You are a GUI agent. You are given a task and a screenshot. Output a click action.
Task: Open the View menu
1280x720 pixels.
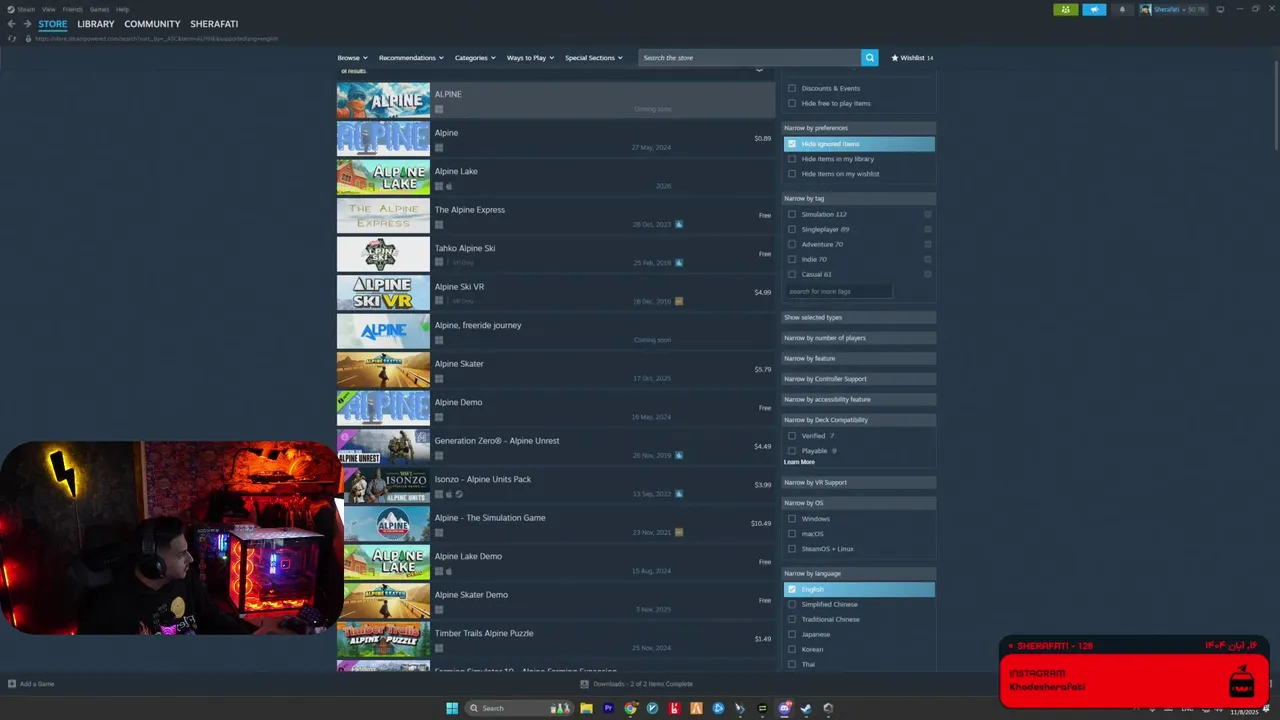(x=48, y=9)
